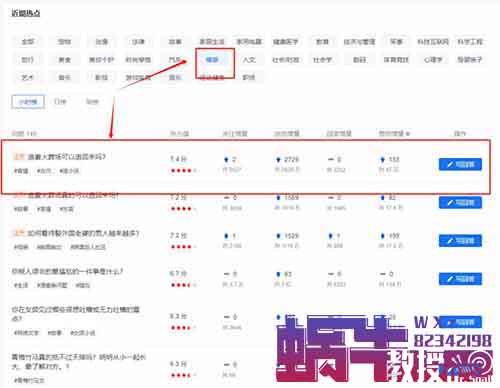Viewport: 500px width, 388px height.
Task: Click the 浏览增量 column header
Action: point(287,134)
